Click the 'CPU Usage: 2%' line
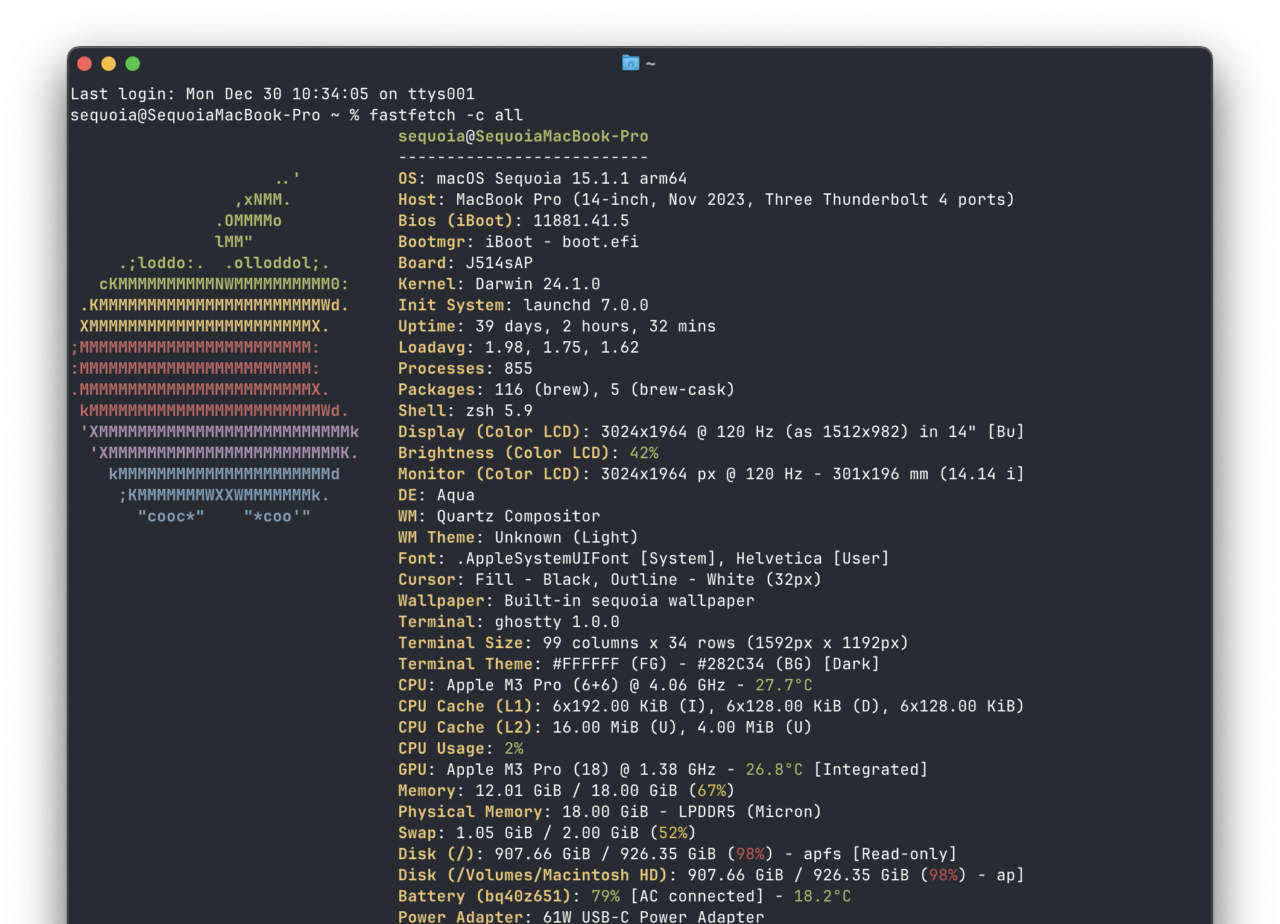 click(461, 748)
